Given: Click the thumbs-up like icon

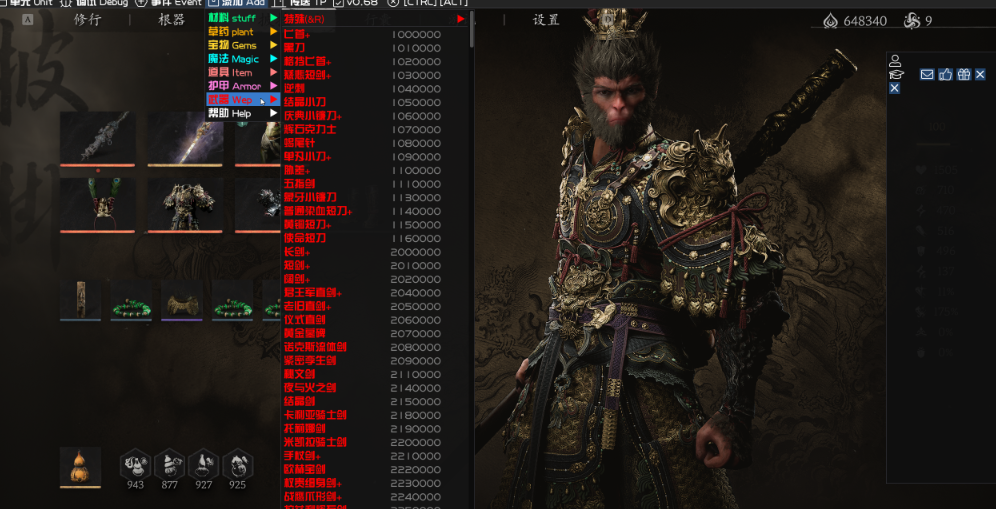Looking at the screenshot, I should pyautogui.click(x=946, y=74).
